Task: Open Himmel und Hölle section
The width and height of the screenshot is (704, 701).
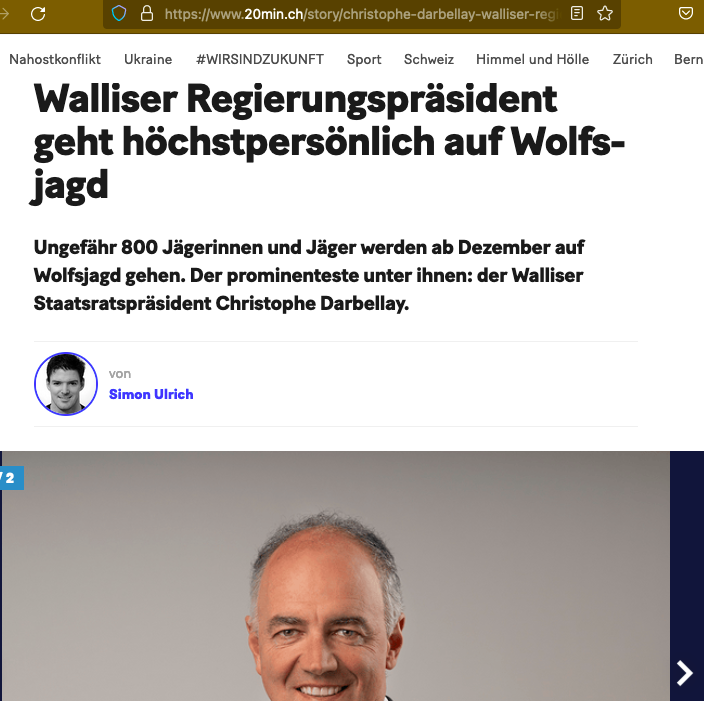Action: tap(532, 59)
